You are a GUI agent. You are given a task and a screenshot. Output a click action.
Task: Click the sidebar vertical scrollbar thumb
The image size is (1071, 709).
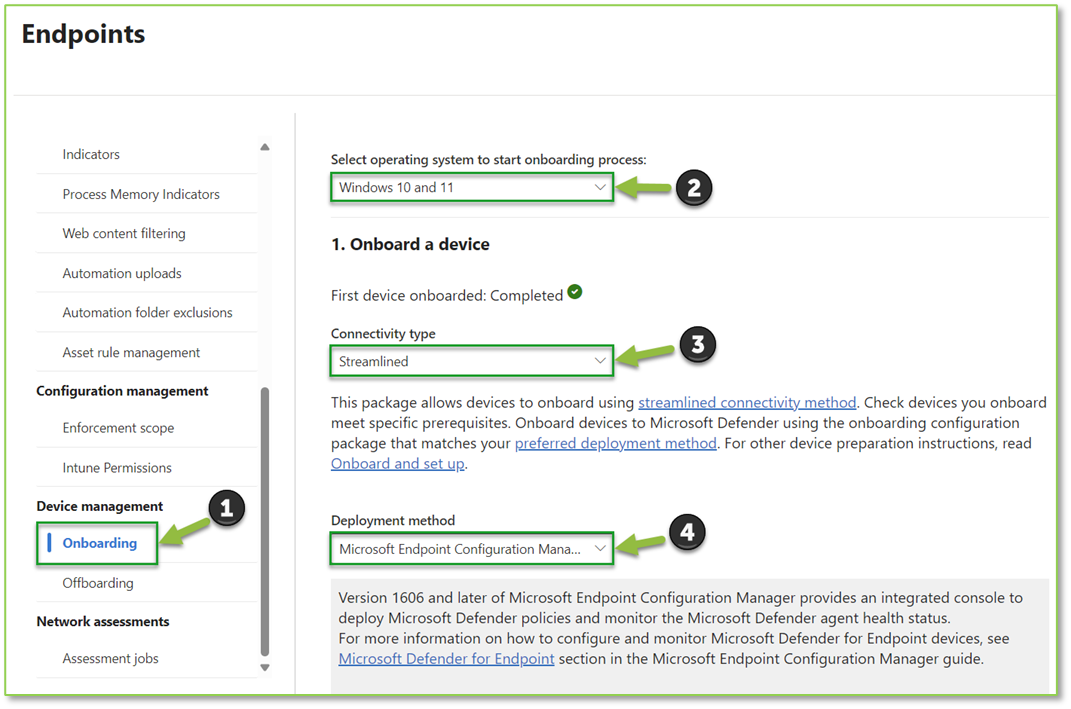click(x=265, y=520)
